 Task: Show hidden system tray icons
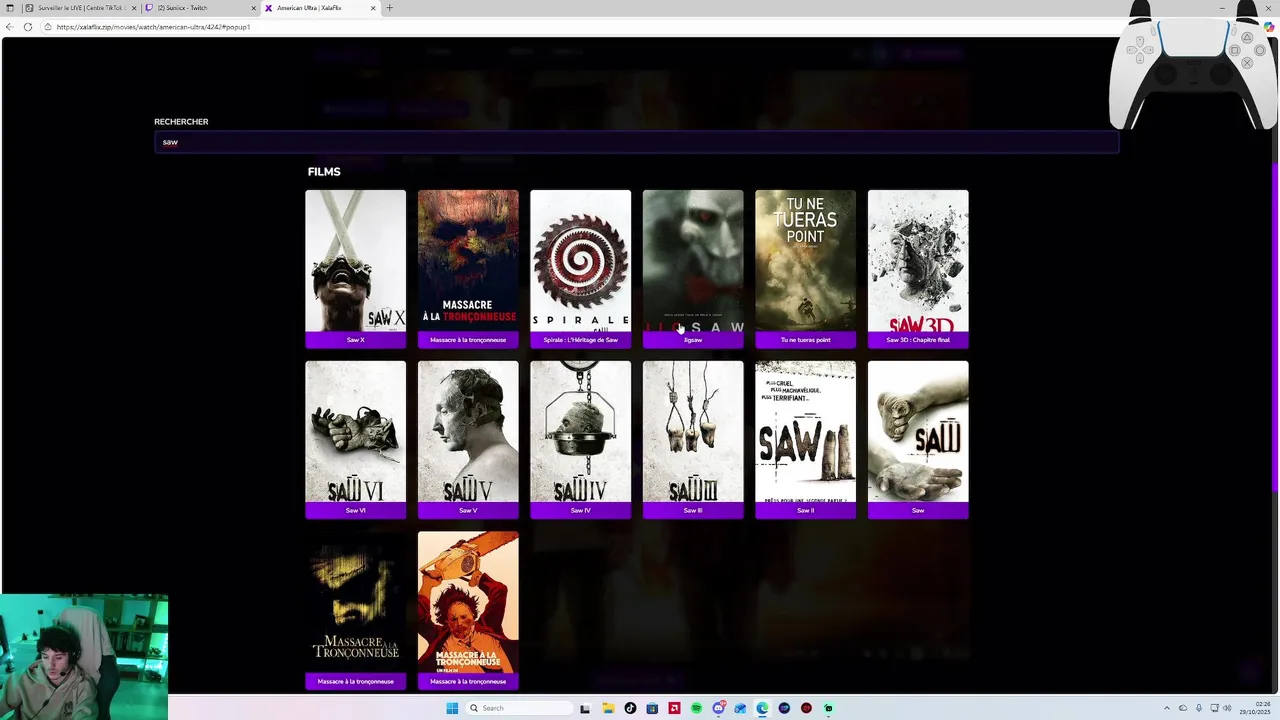point(1166,708)
